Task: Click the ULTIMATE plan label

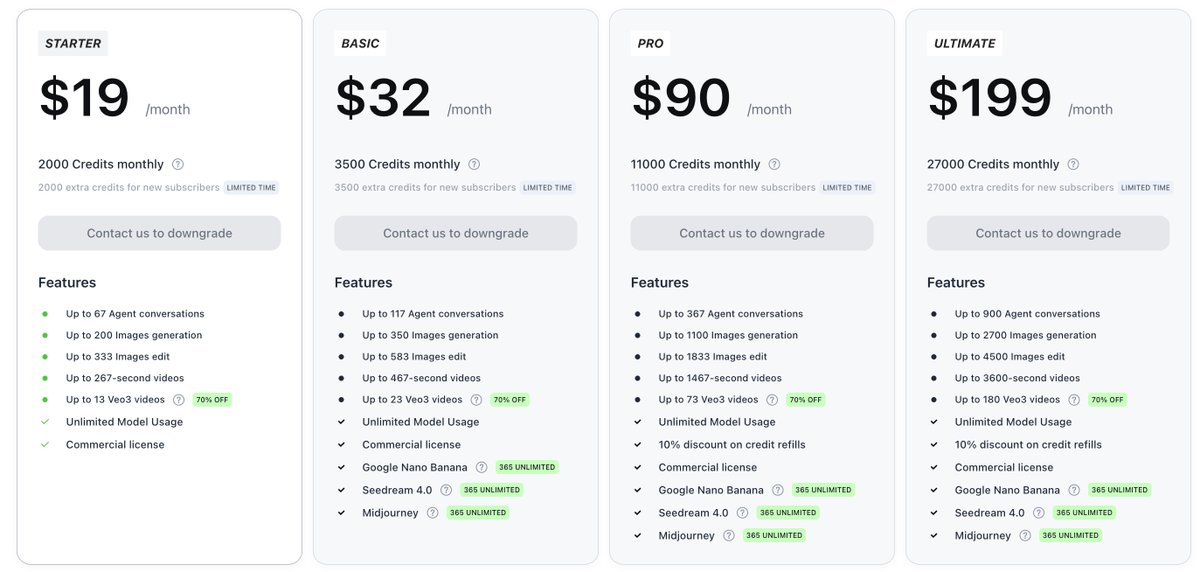Action: point(965,43)
